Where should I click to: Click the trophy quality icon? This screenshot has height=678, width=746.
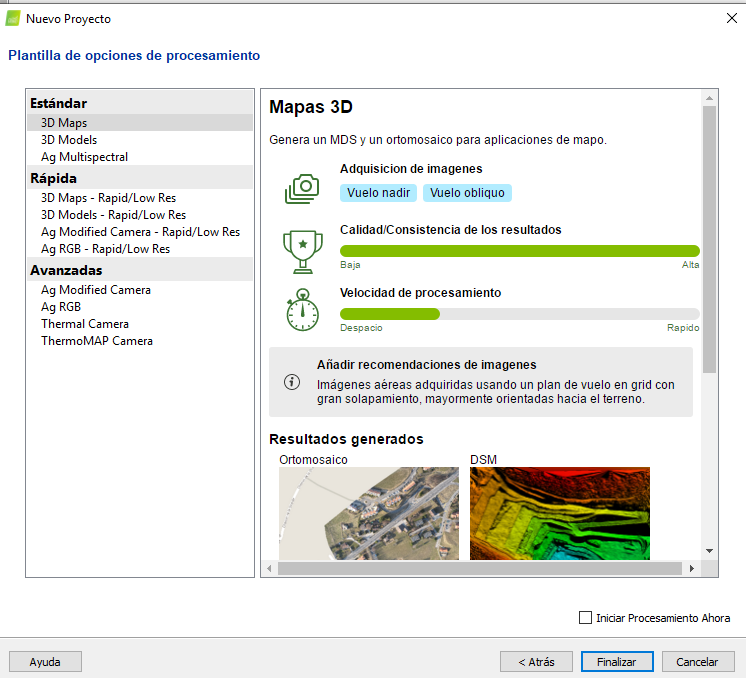click(x=303, y=252)
